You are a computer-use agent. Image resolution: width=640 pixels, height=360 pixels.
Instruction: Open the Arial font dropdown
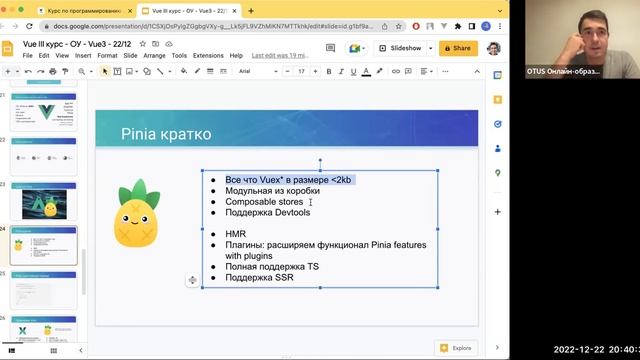[x=258, y=71]
